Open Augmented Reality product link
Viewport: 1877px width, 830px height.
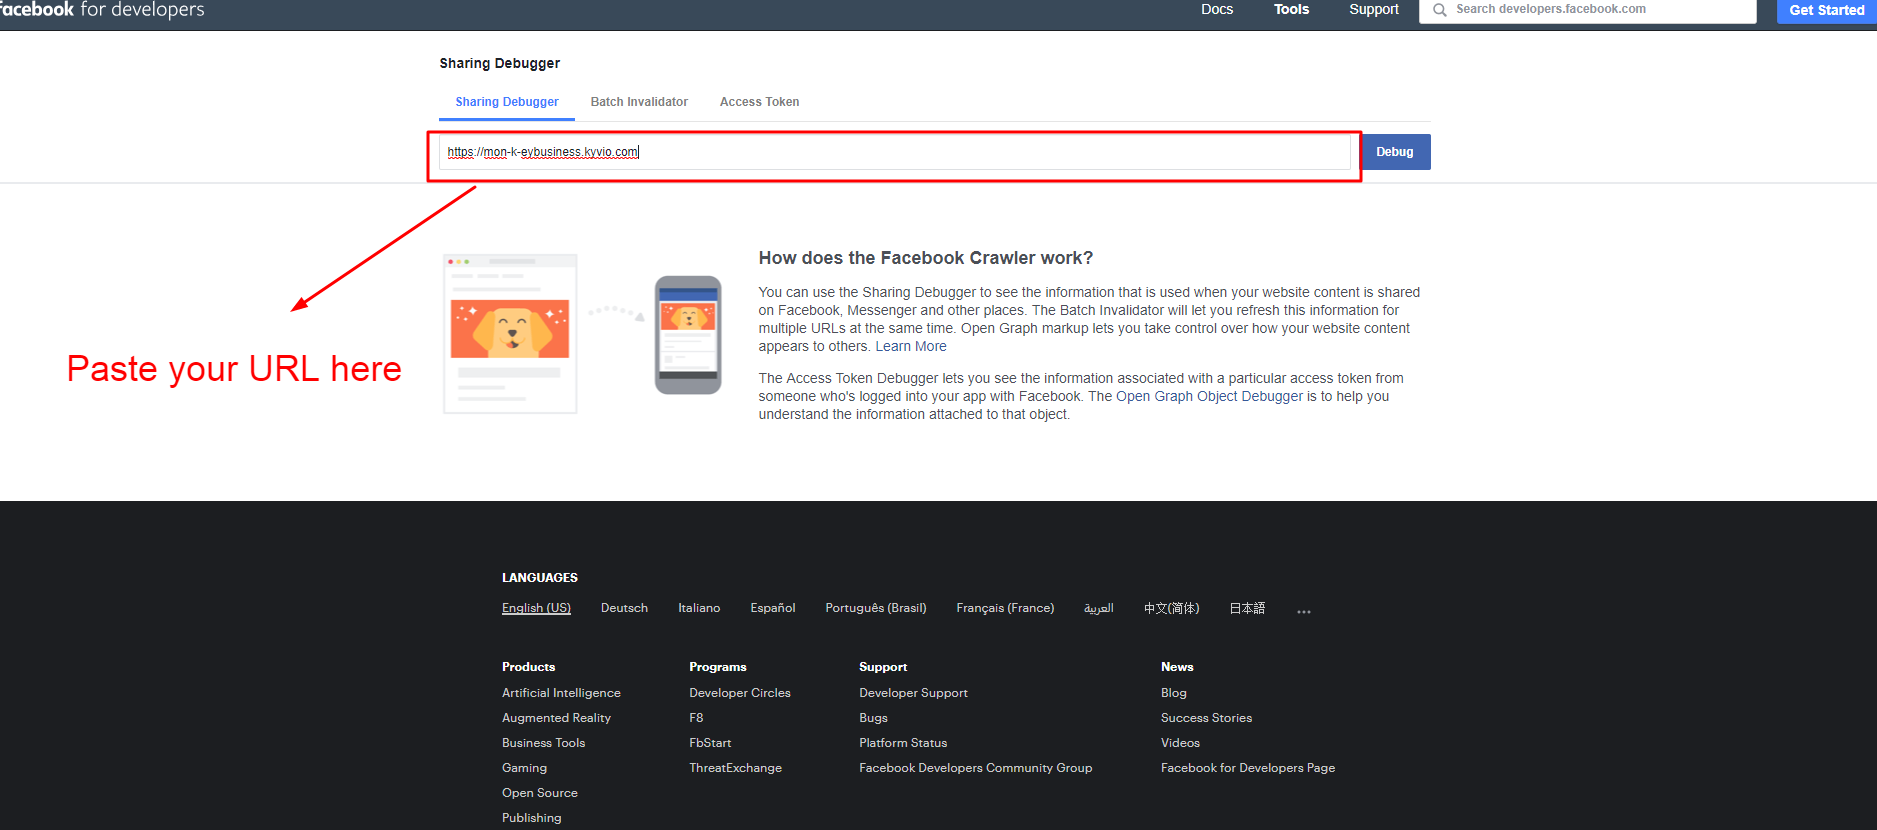pos(556,718)
